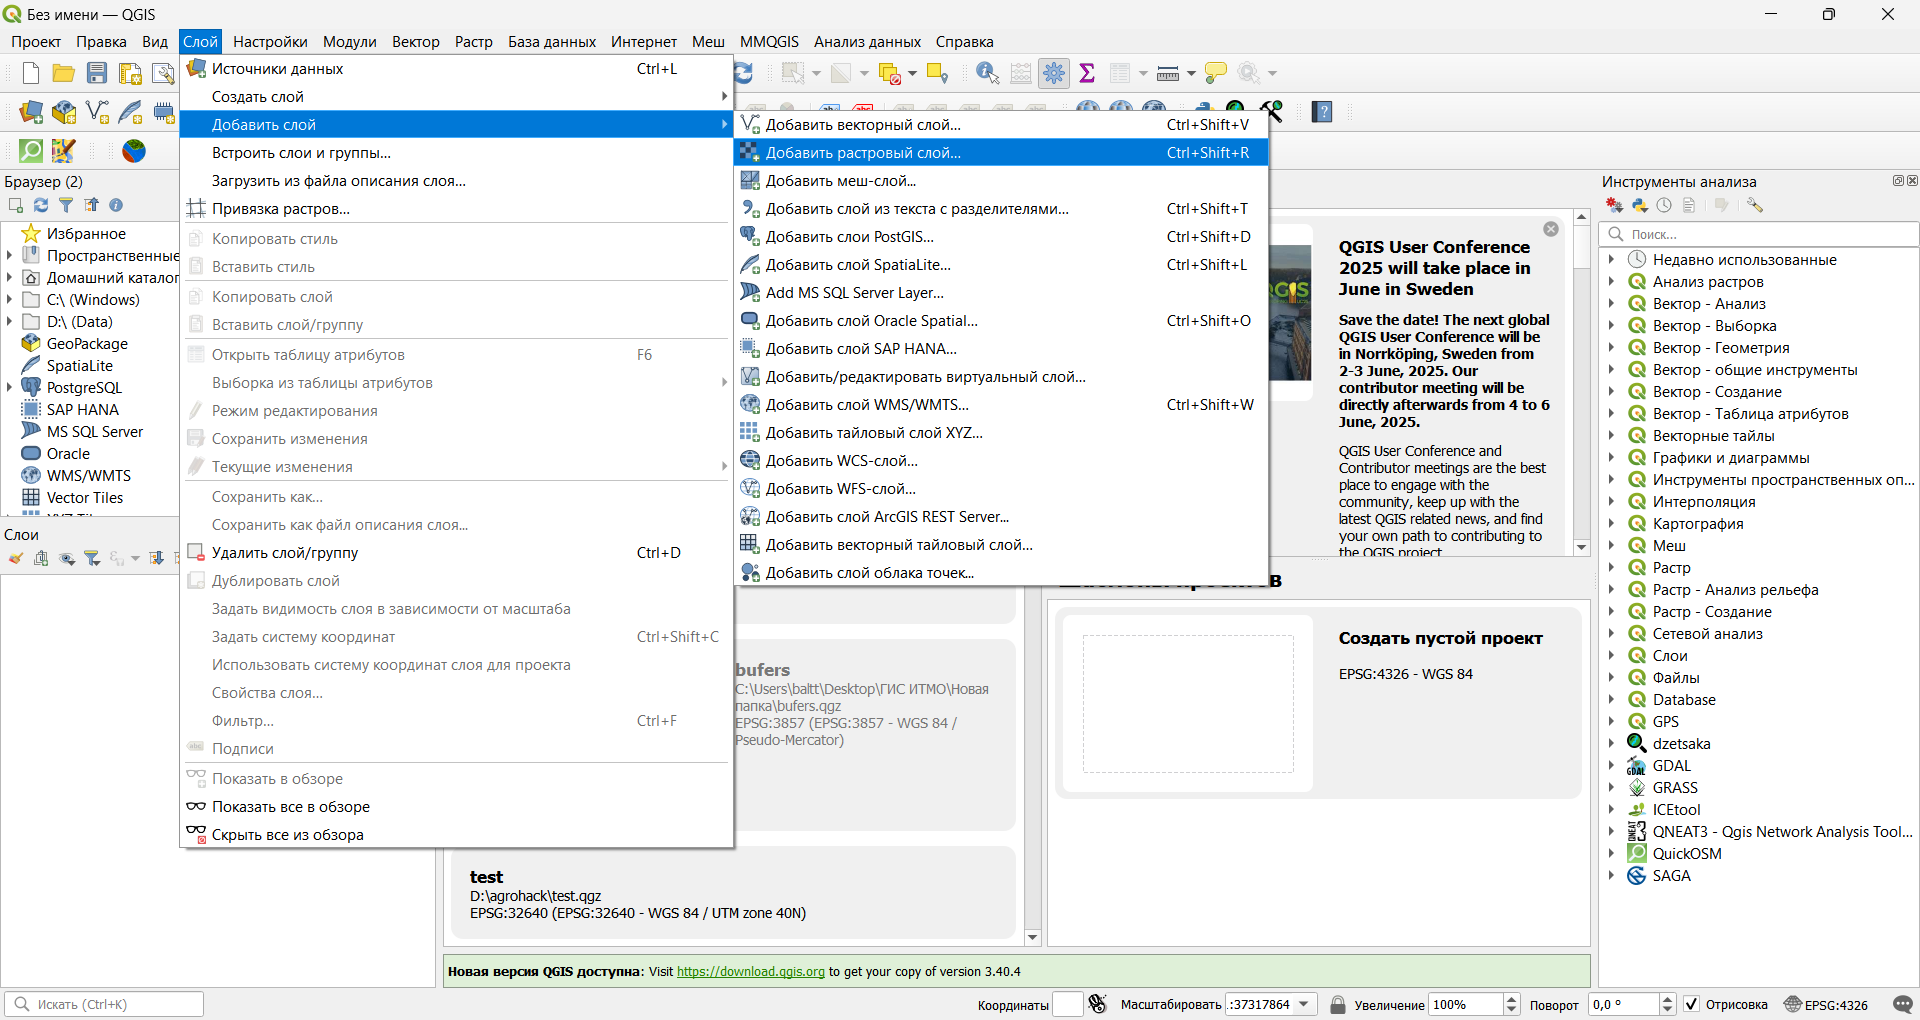The height and width of the screenshot is (1020, 1920).
Task: Open the scale combo box dropdown
Action: tap(1304, 1004)
